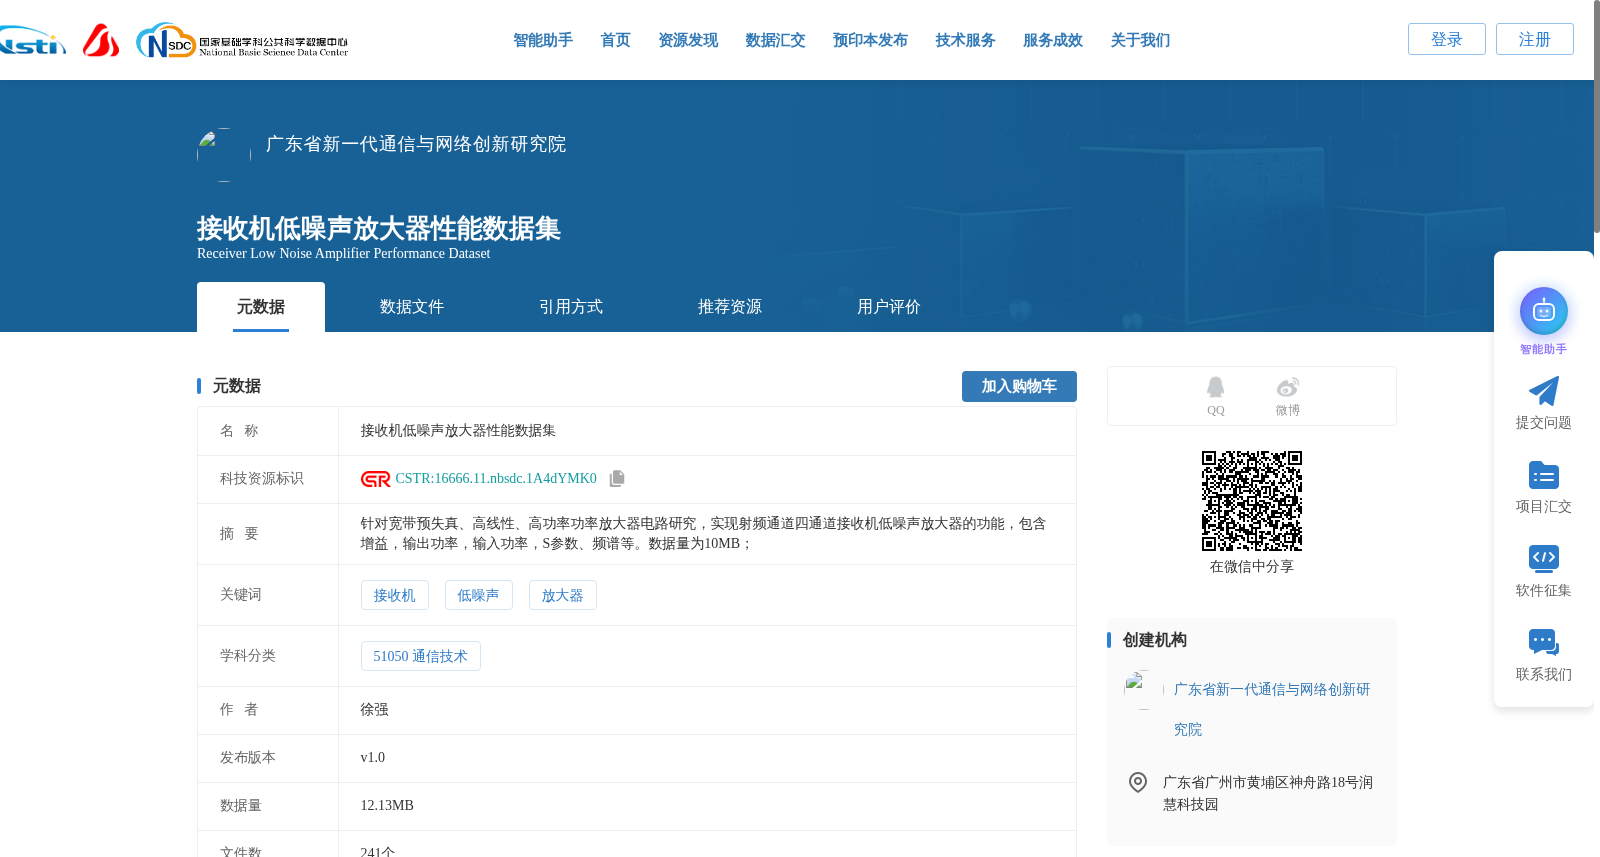Screen dimensions: 1600x857
Task: Switch to the 用户评价 tab
Action: 889,307
